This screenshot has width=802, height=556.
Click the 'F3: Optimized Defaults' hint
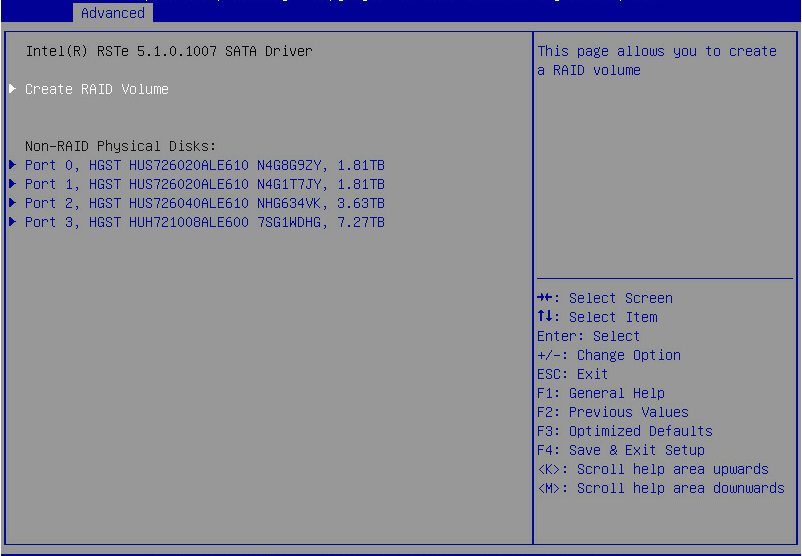625,431
